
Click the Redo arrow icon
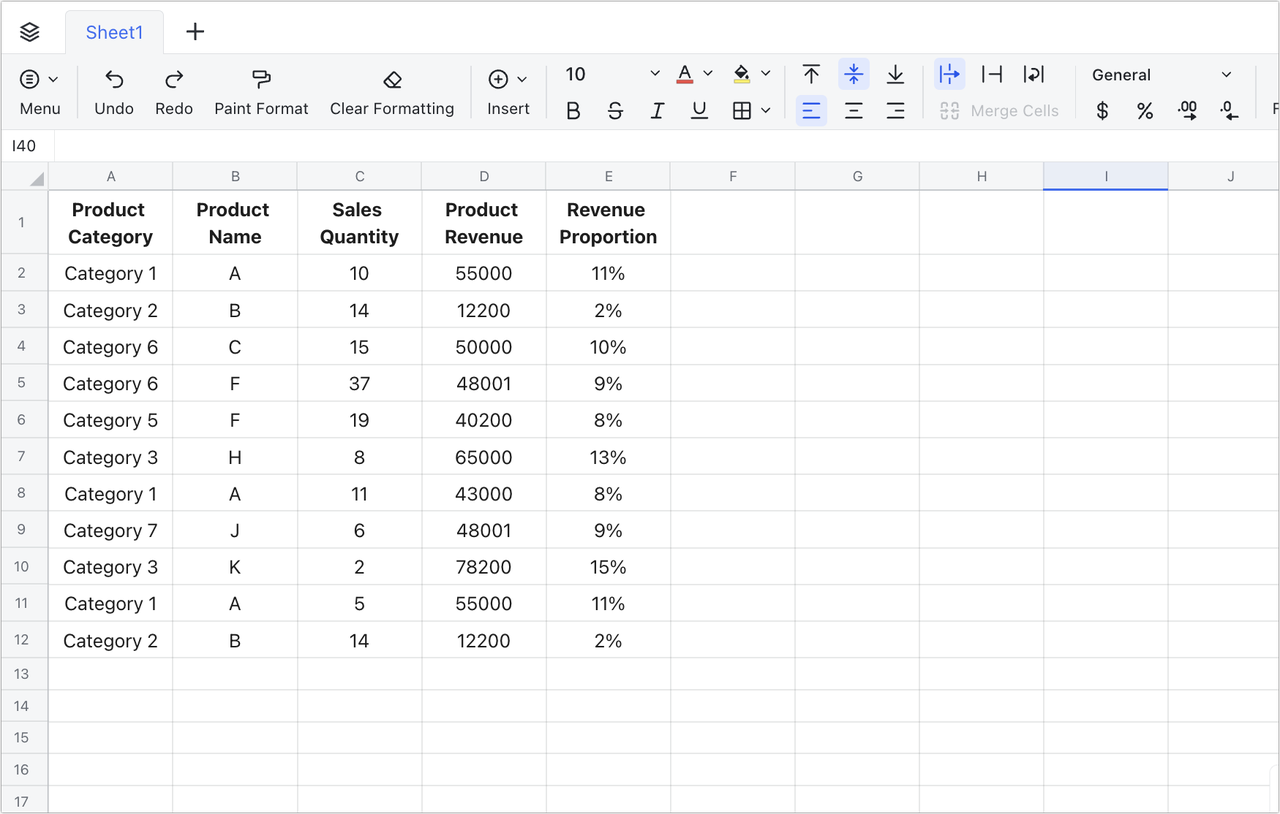[x=174, y=79]
